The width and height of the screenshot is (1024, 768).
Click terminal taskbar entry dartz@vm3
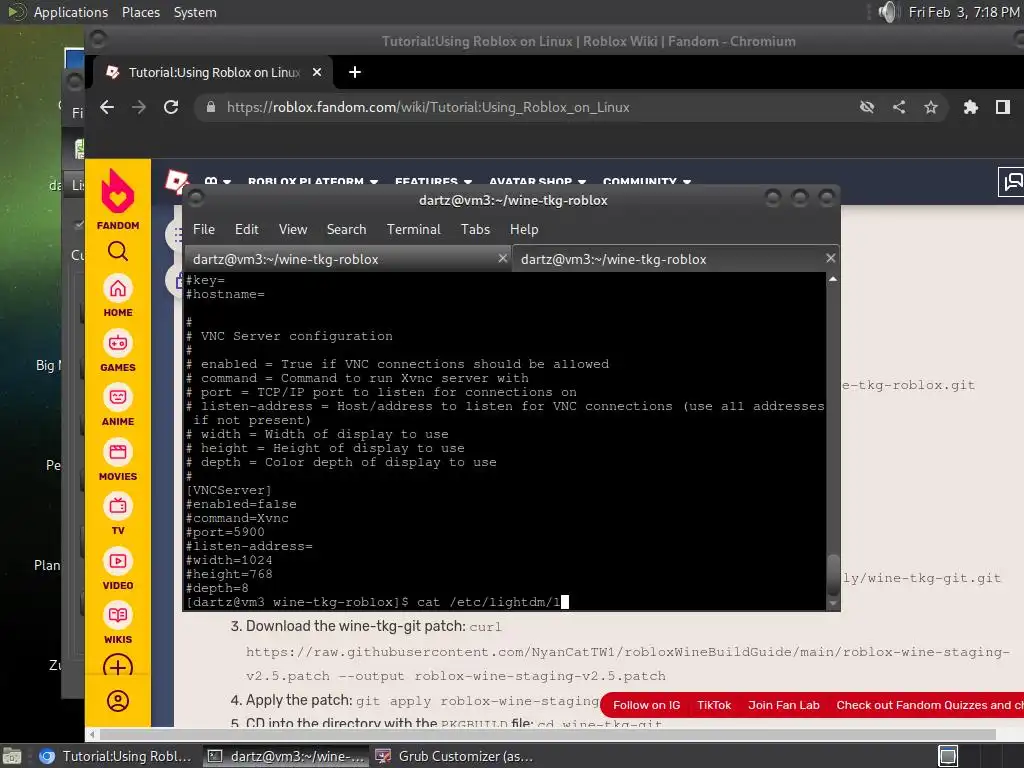click(285, 756)
